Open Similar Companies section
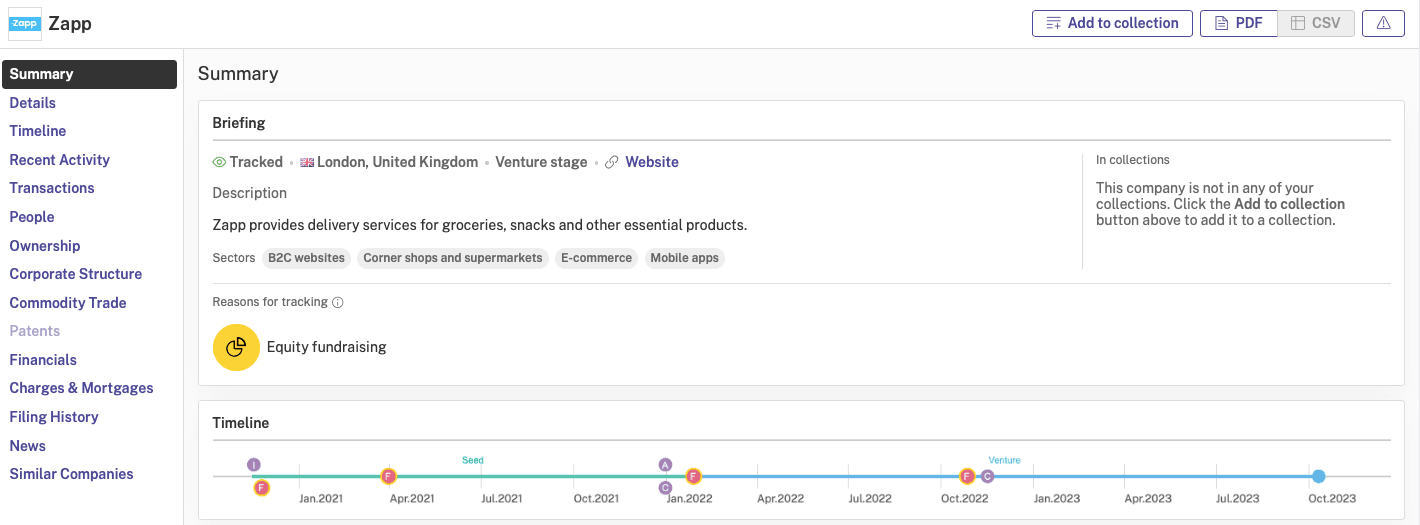 pos(72,474)
